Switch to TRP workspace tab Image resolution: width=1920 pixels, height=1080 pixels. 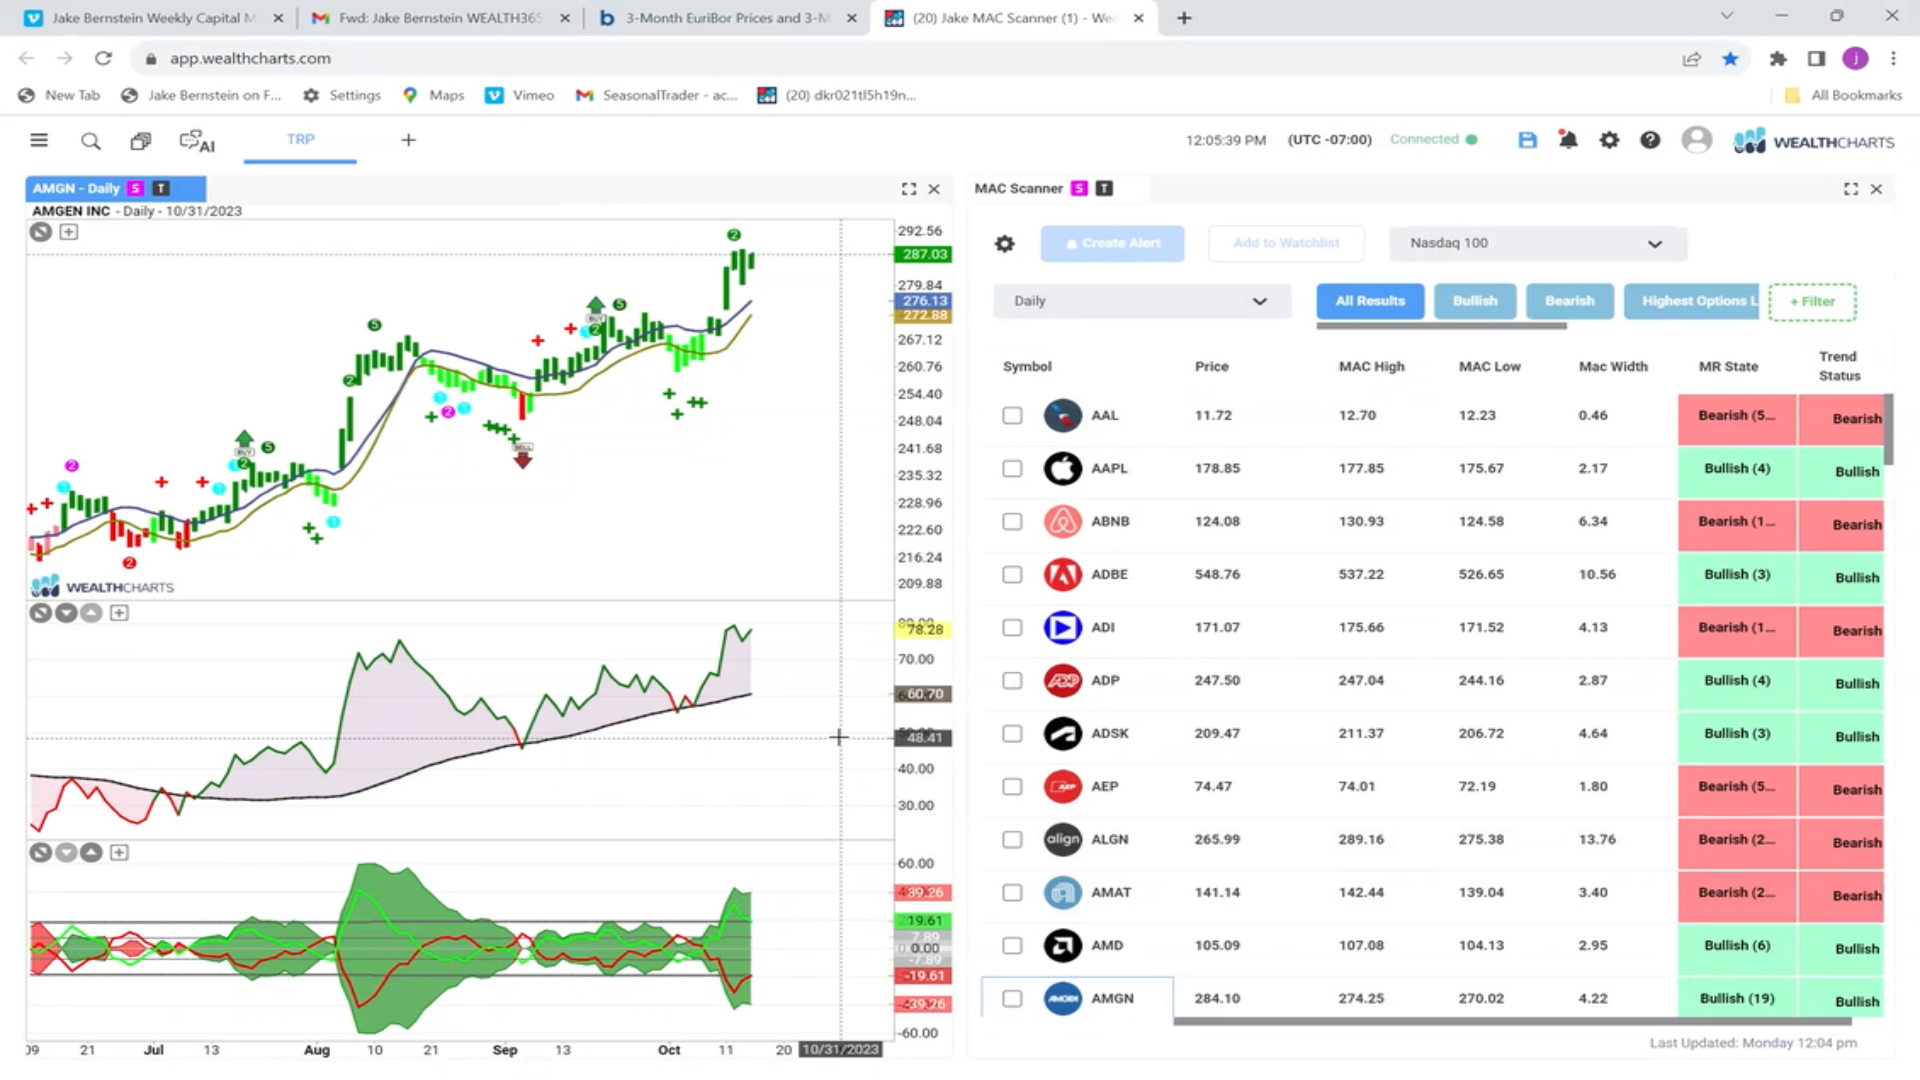(x=300, y=140)
